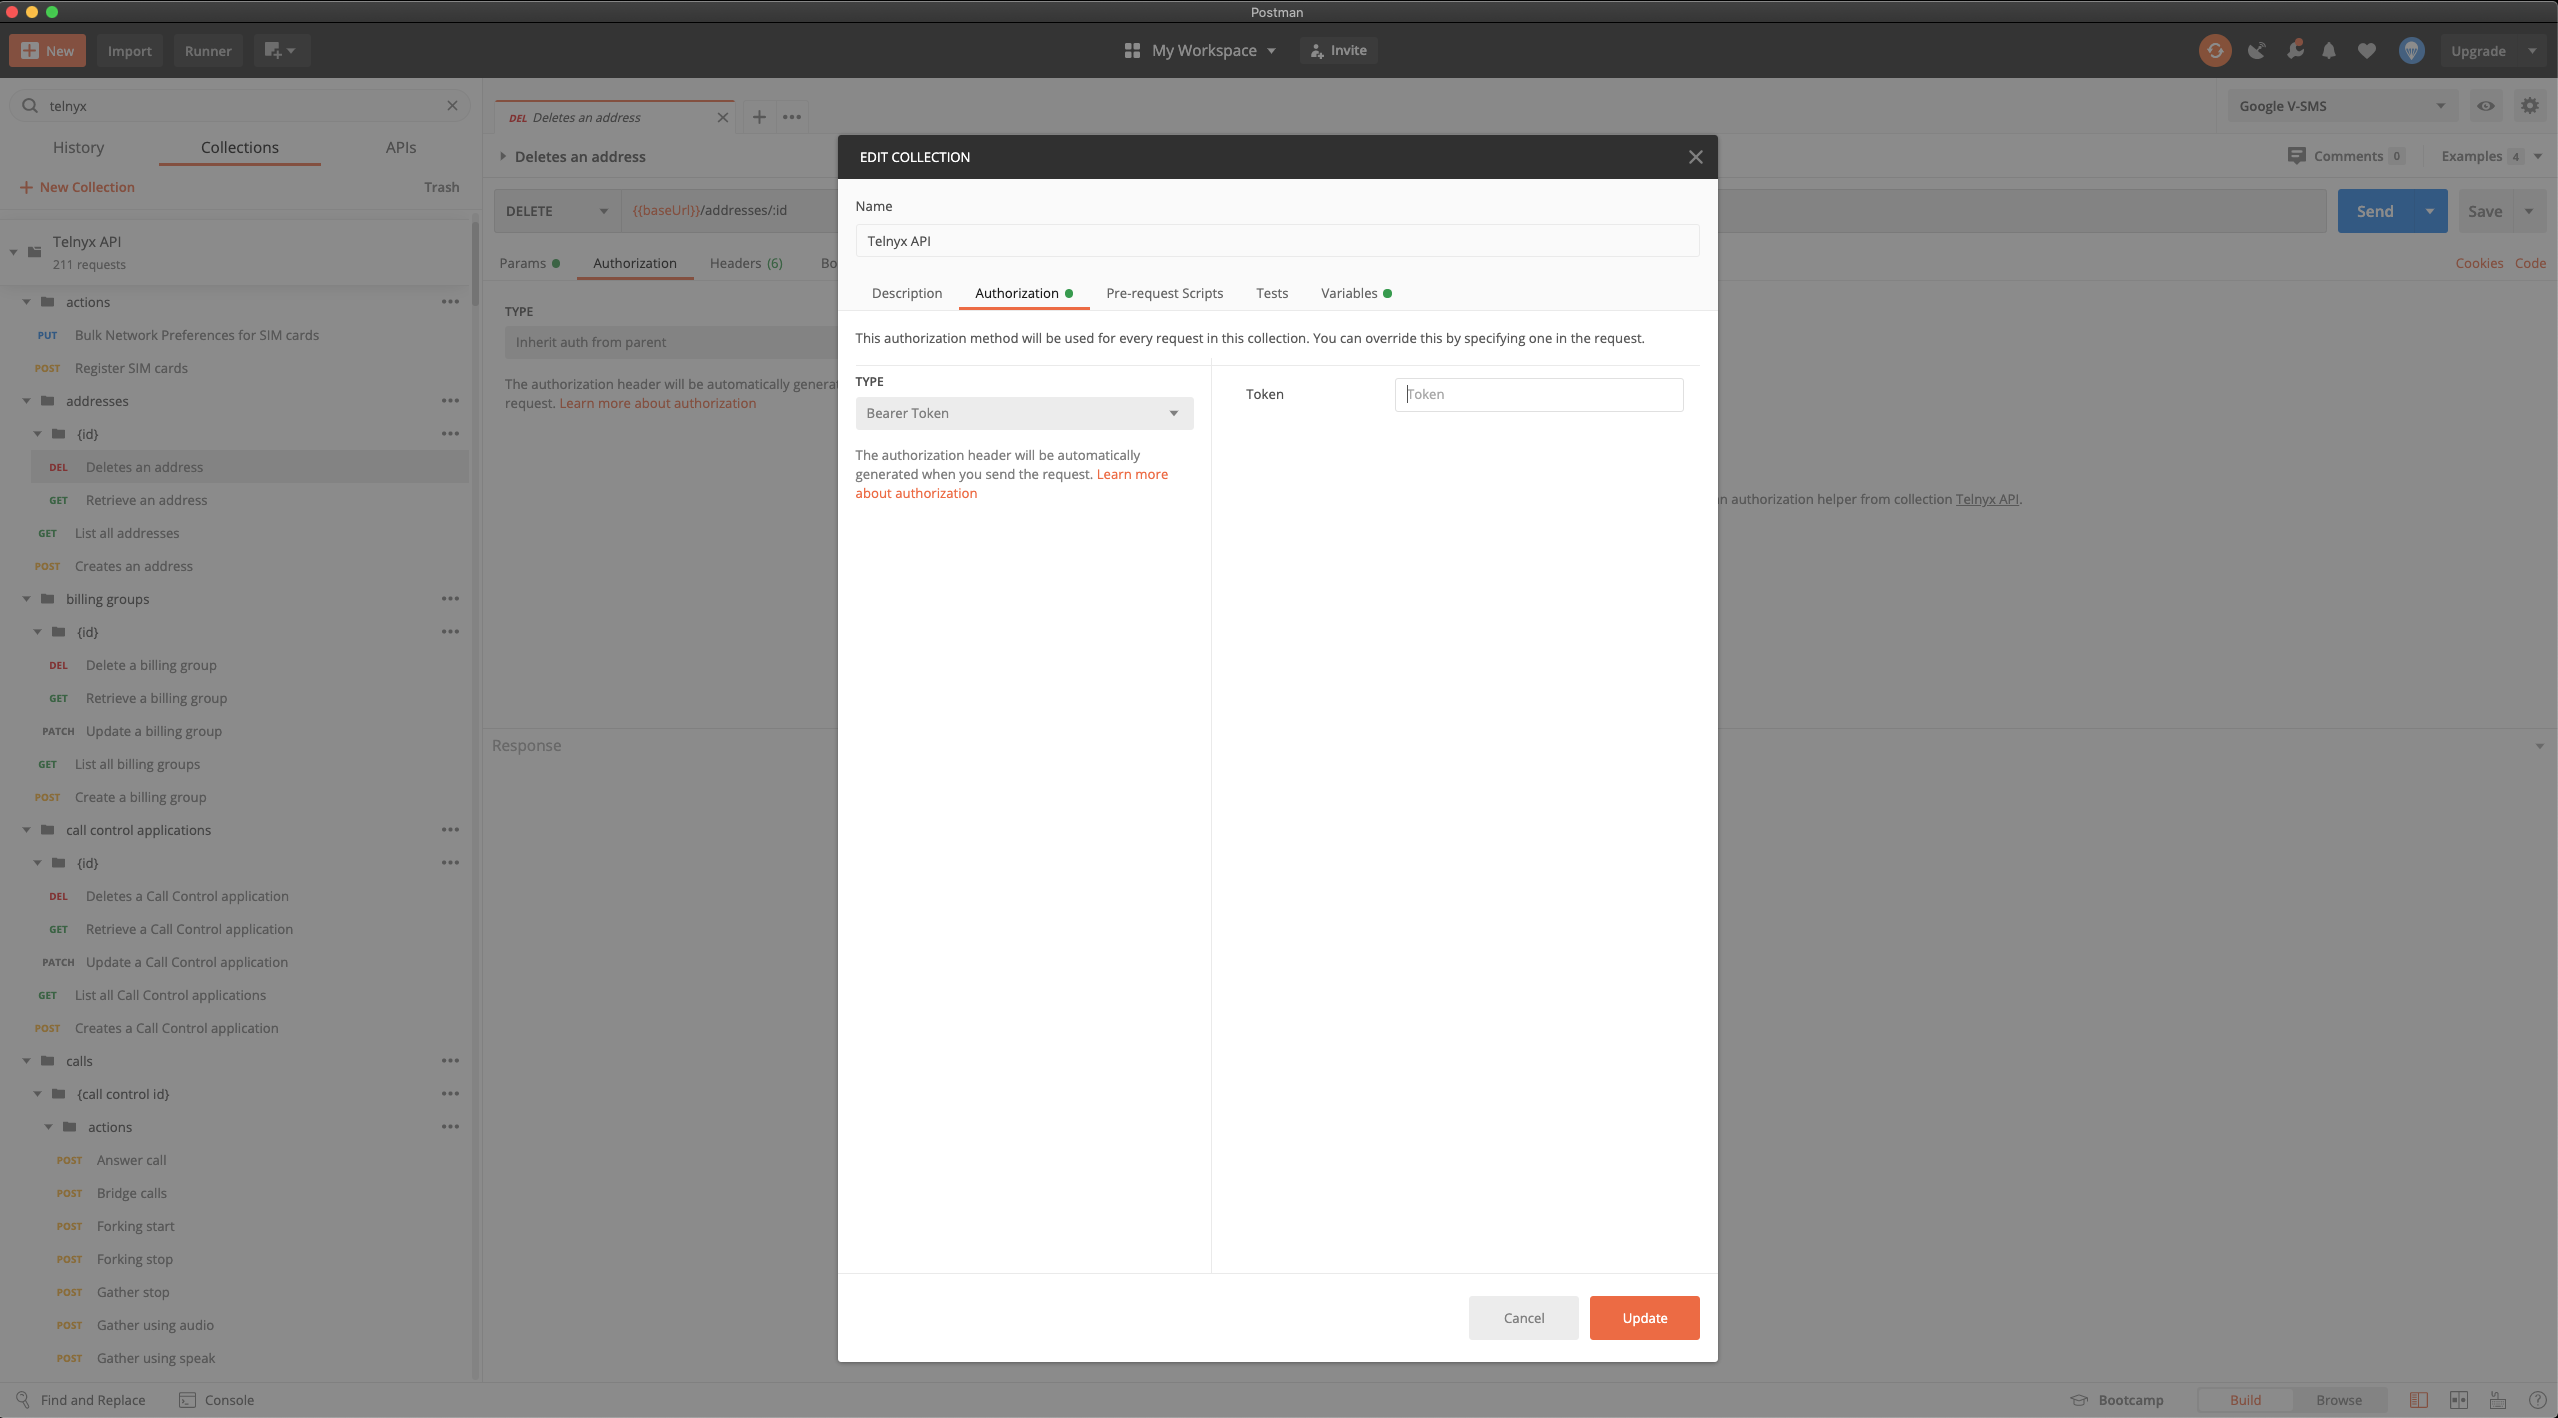Toggle the sidebar visibility icon
2558x1418 pixels.
2419,1400
